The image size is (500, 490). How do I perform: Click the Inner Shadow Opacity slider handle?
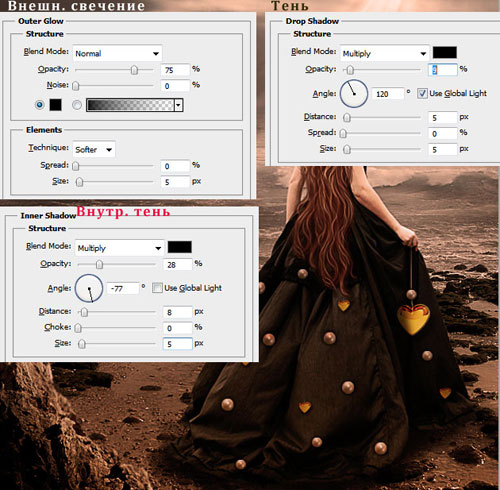click(99, 264)
